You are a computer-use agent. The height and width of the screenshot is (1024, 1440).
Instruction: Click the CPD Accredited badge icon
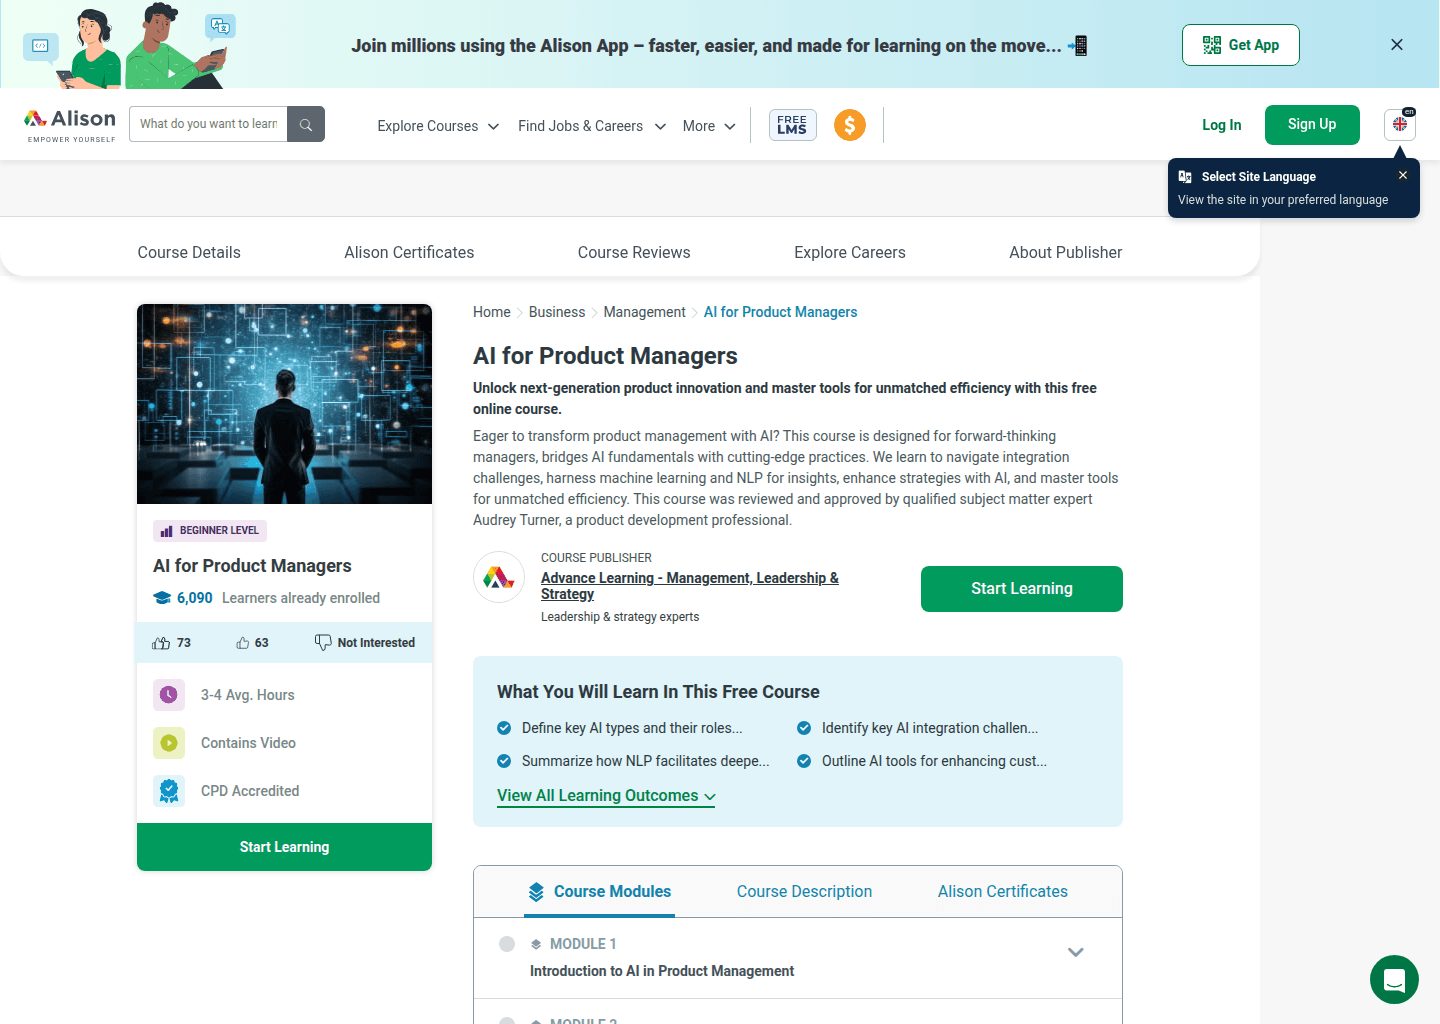point(169,790)
